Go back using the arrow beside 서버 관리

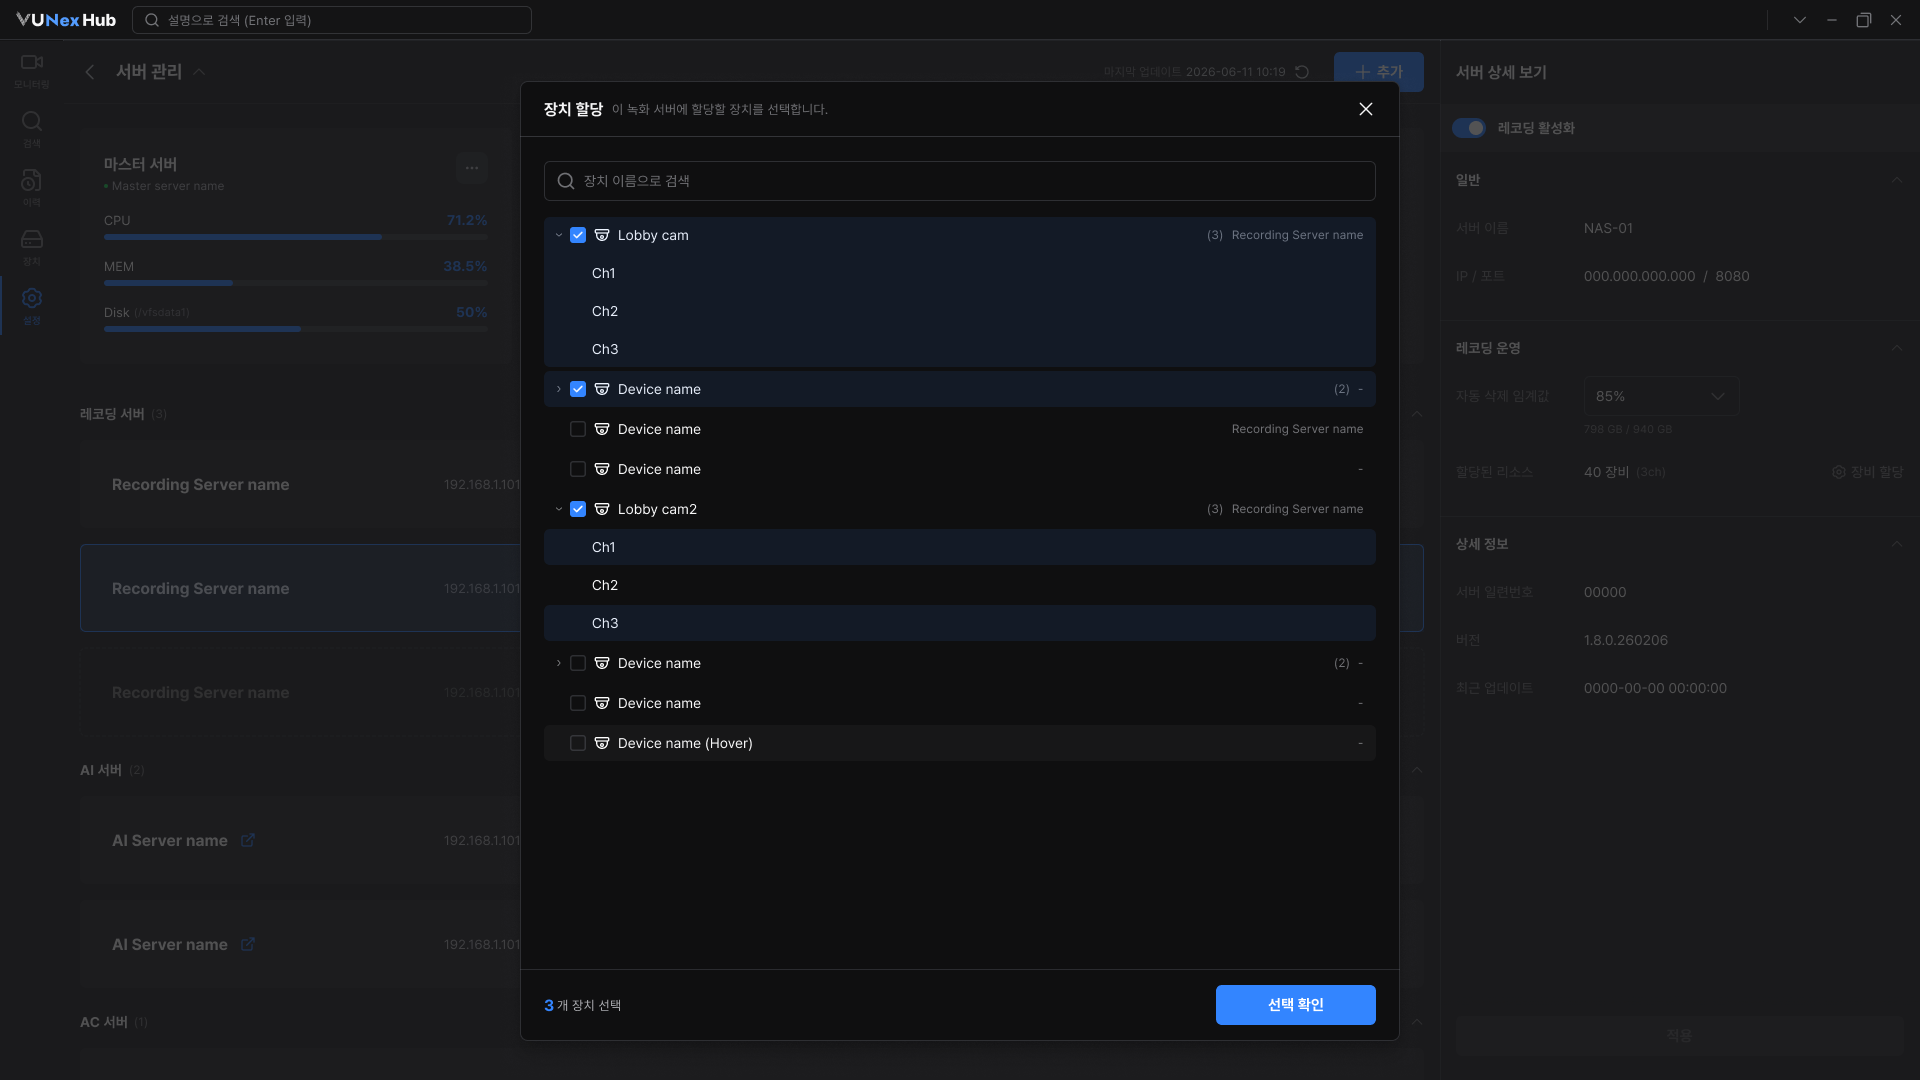90,72
